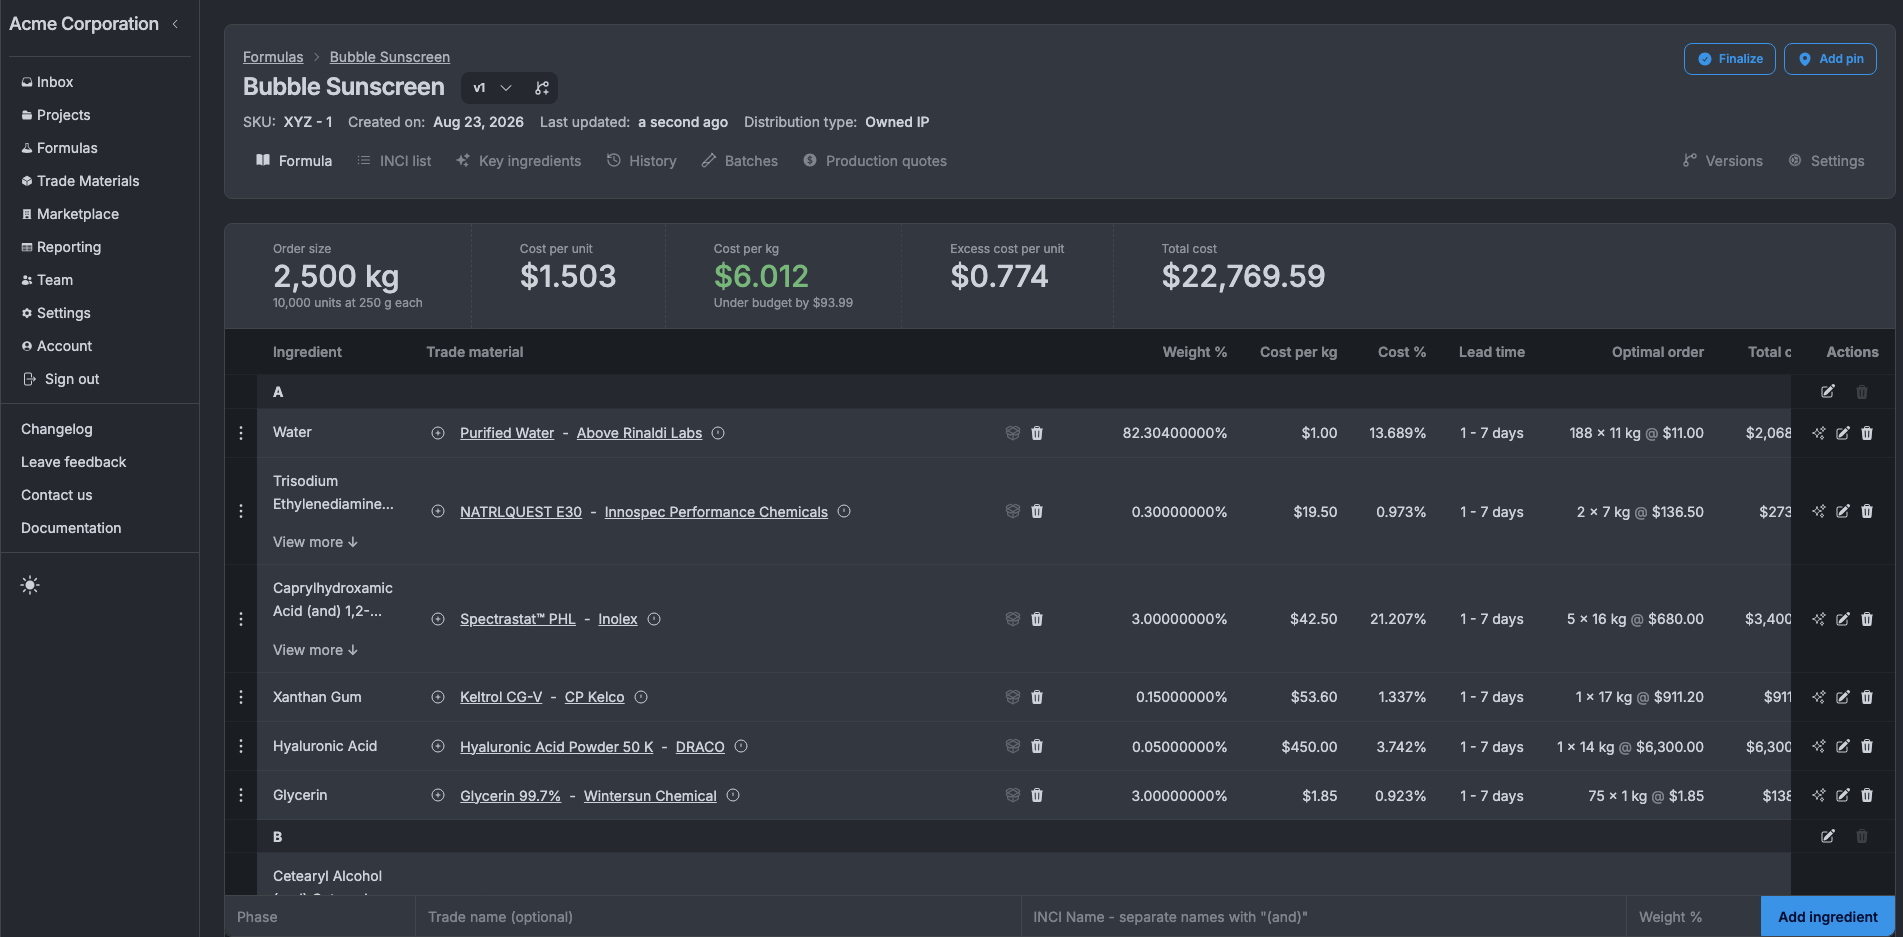Open the Documentation link
The image size is (1903, 937).
pyautogui.click(x=71, y=528)
